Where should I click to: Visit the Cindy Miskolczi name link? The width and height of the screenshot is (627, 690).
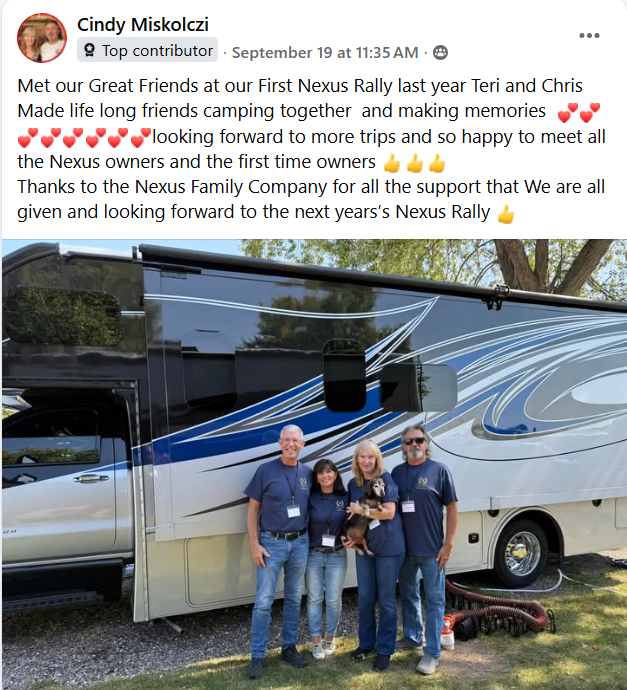(x=143, y=25)
